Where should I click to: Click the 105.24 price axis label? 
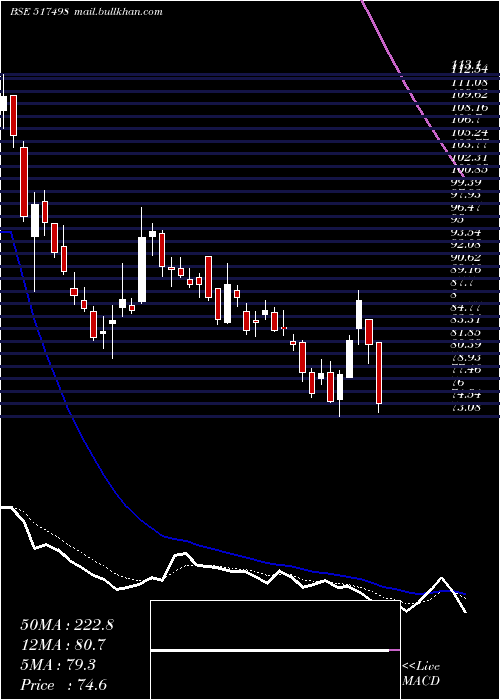469,133
